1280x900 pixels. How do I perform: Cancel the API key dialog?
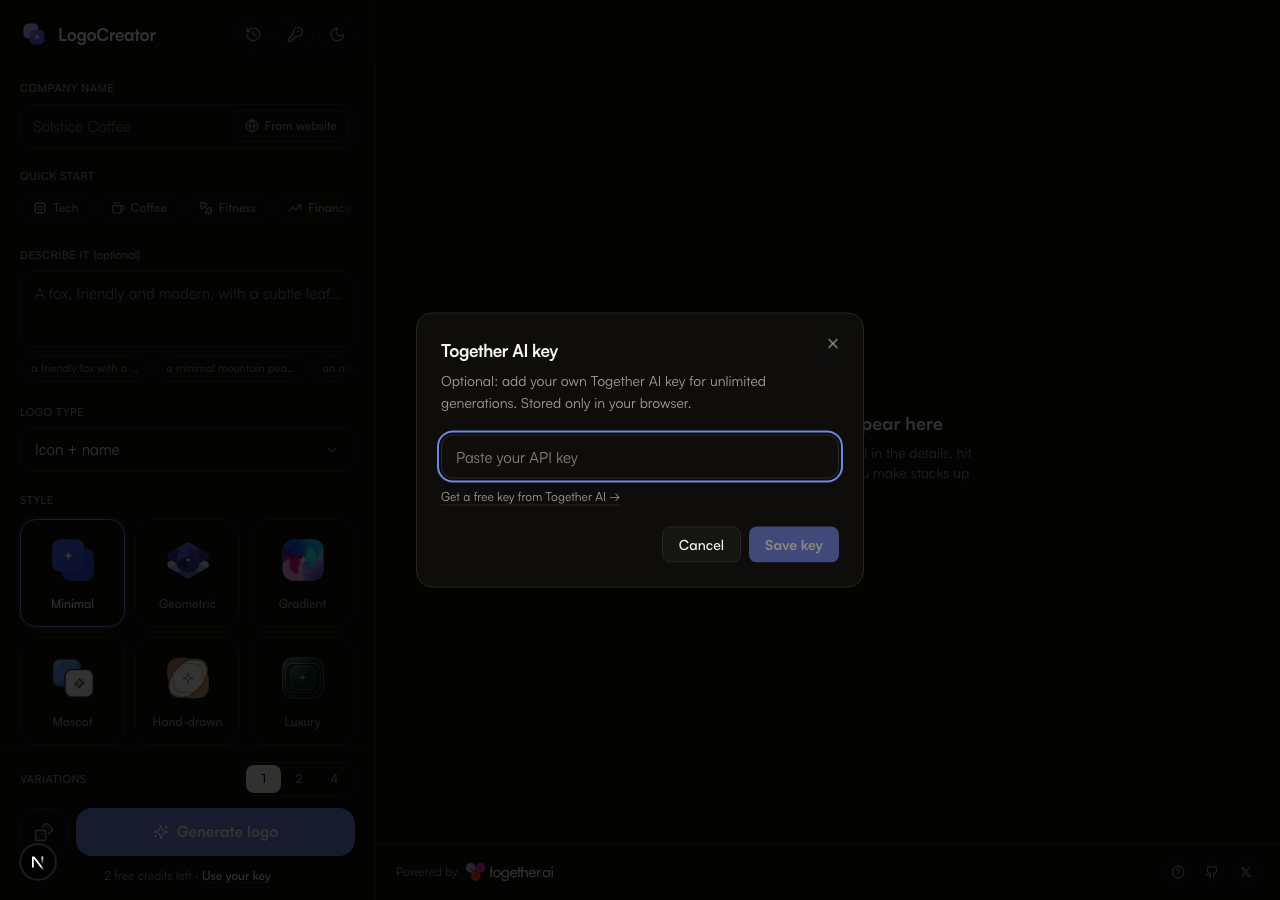pyautogui.click(x=701, y=545)
